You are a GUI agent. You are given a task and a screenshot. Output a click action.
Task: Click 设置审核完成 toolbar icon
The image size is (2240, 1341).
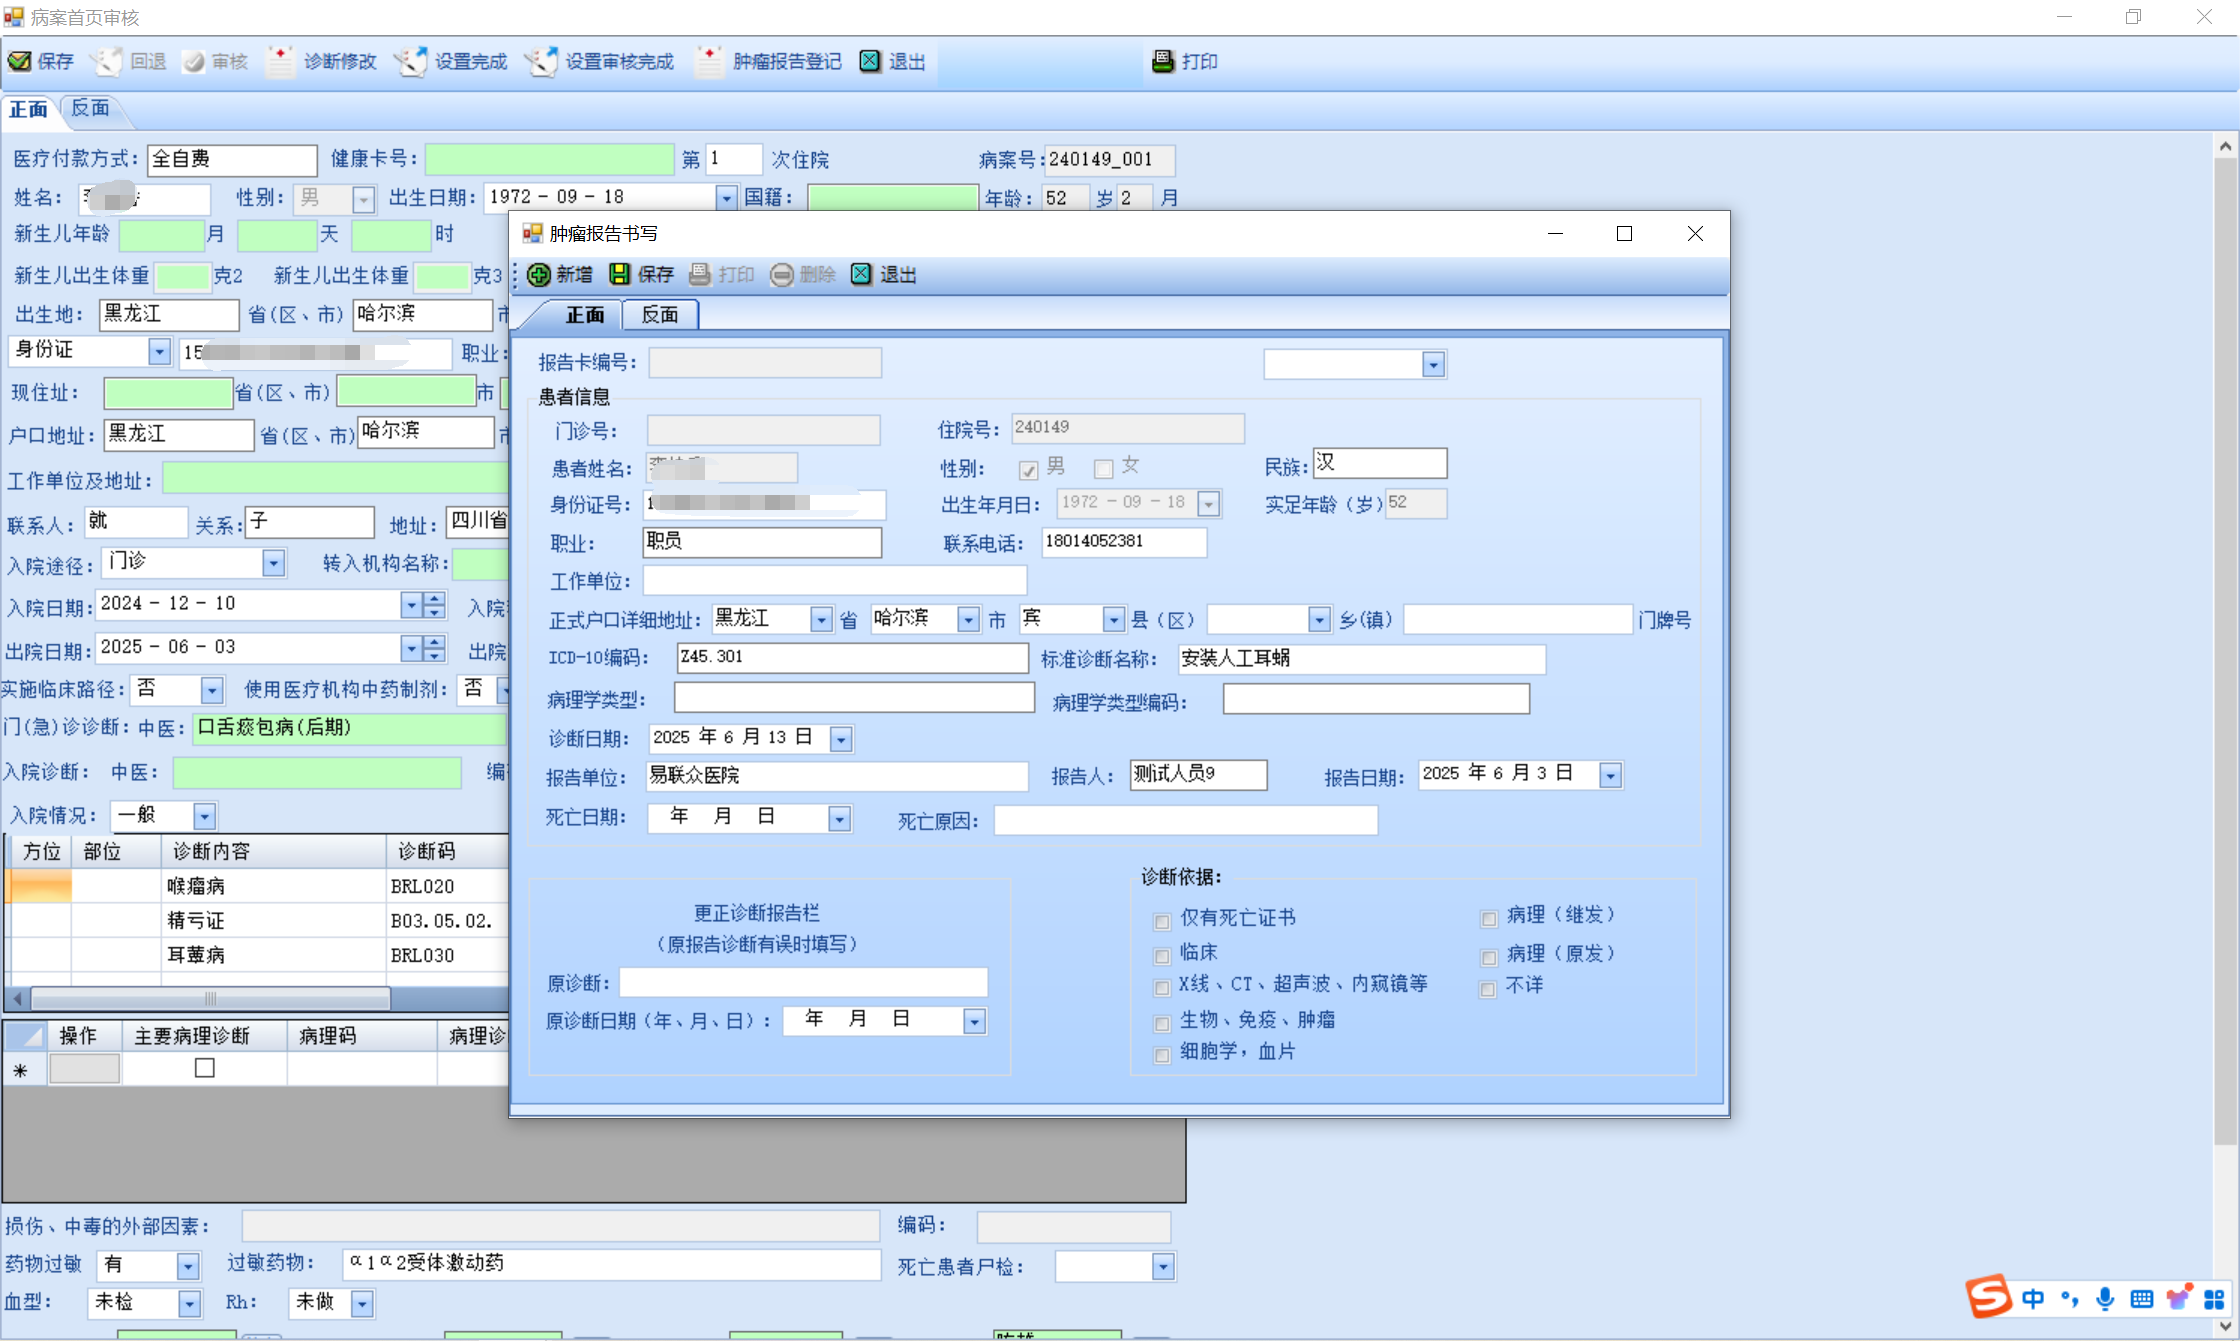pyautogui.click(x=541, y=61)
